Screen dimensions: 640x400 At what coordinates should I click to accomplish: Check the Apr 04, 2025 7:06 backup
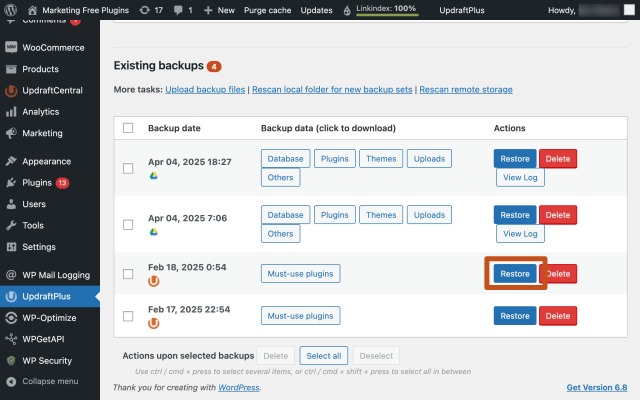128,224
